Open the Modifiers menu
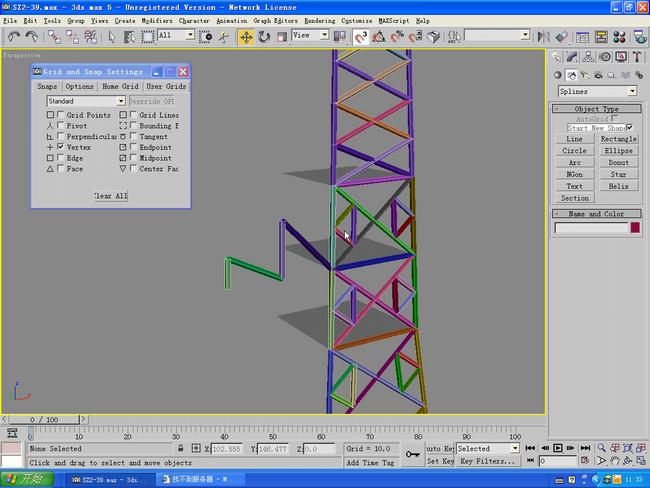This screenshot has width=650, height=488. (x=157, y=21)
